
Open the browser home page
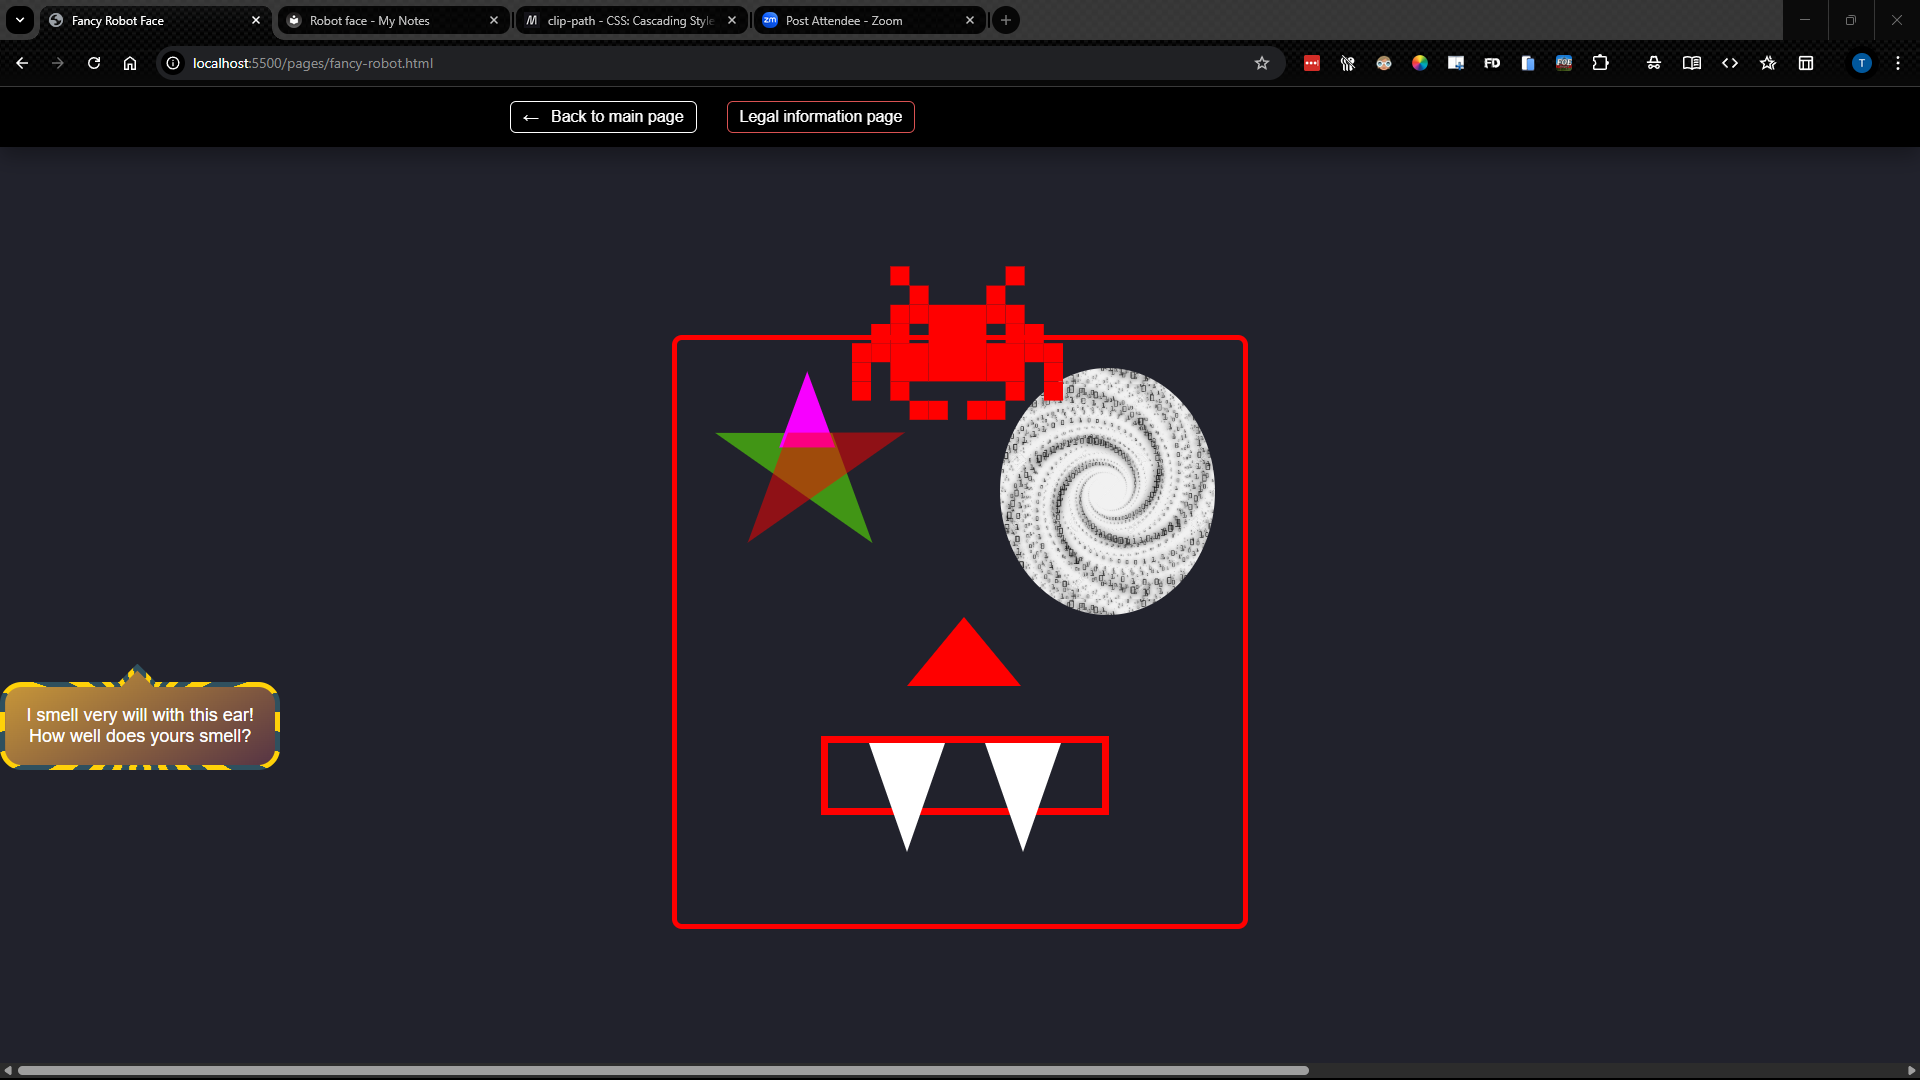point(130,63)
